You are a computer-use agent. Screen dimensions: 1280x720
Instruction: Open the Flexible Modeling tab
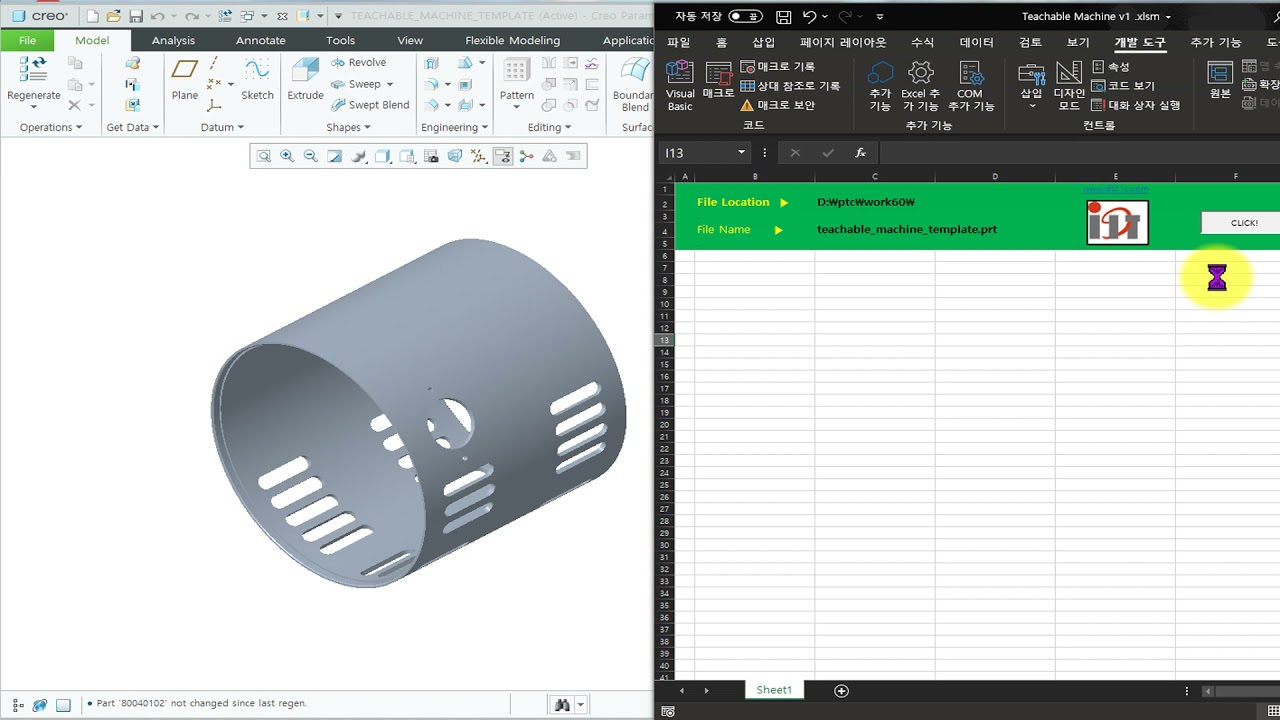coord(512,40)
